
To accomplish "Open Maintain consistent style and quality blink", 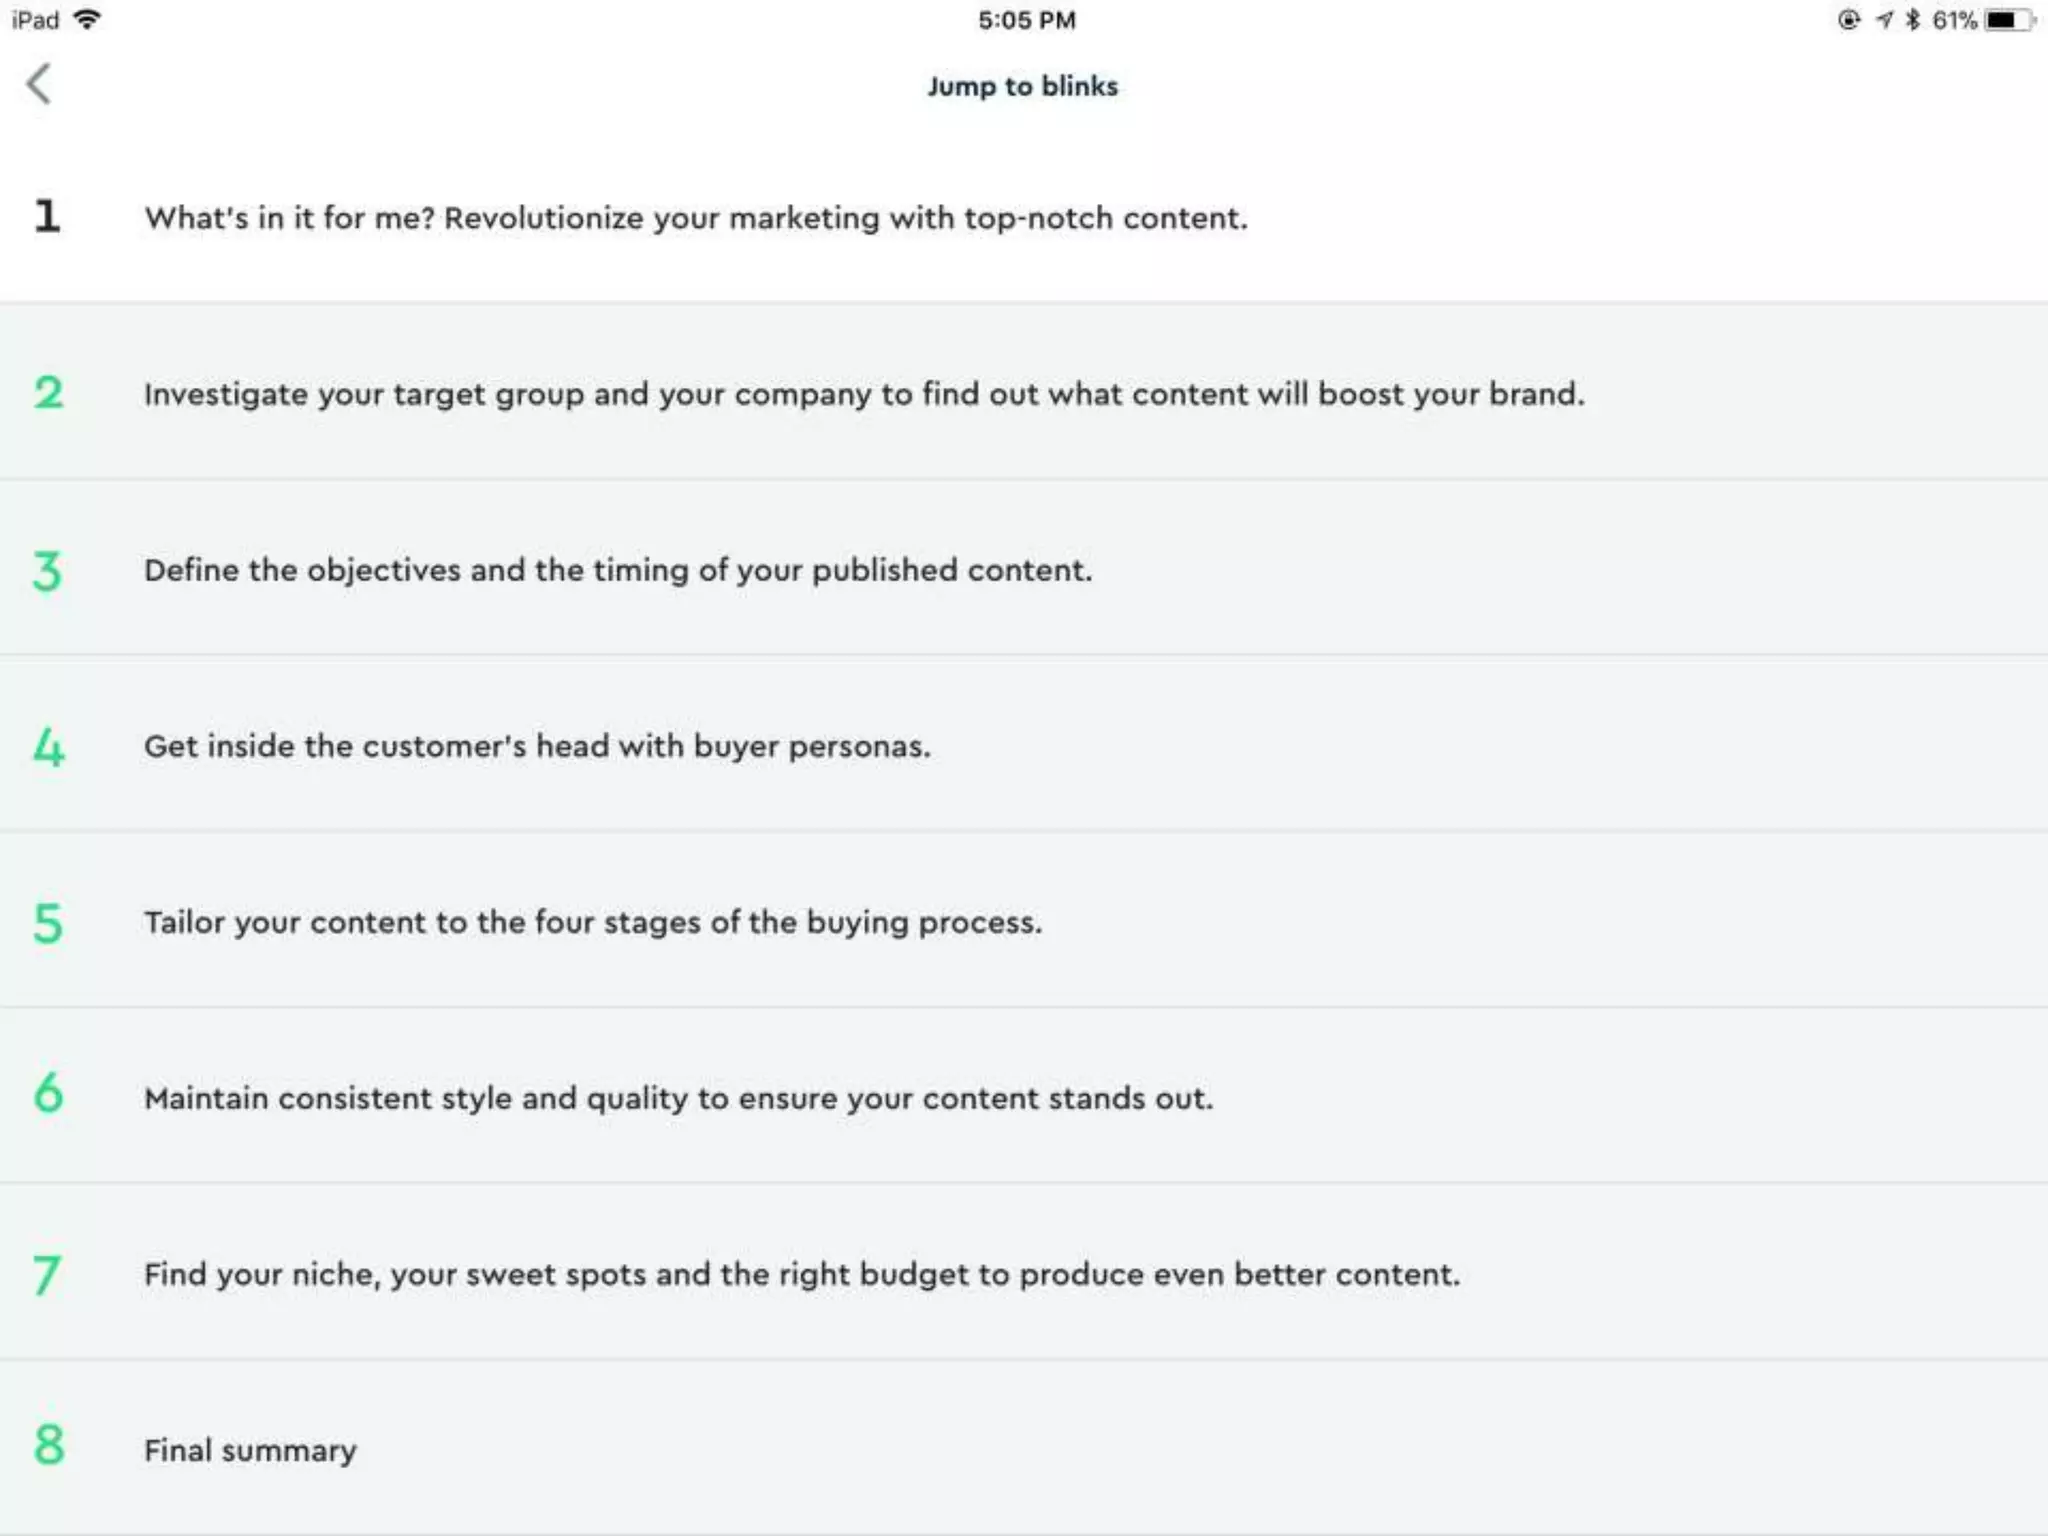I will tap(678, 1098).
